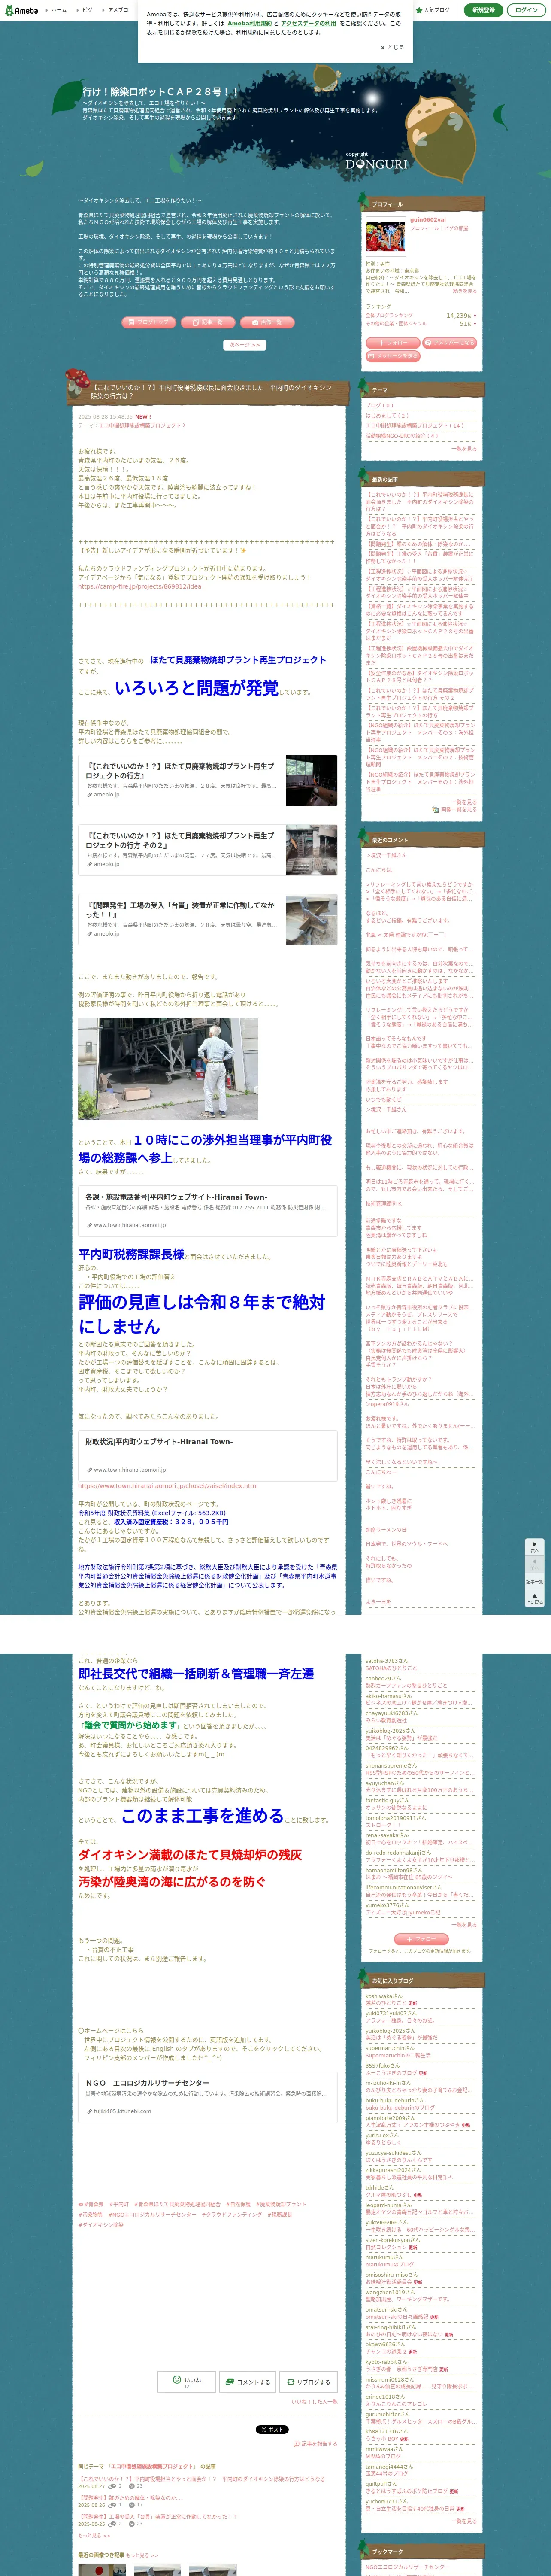Open the card 【問題発生】工場の受入「台貫」装置
The width and height of the screenshot is (551, 2576).
(208, 920)
